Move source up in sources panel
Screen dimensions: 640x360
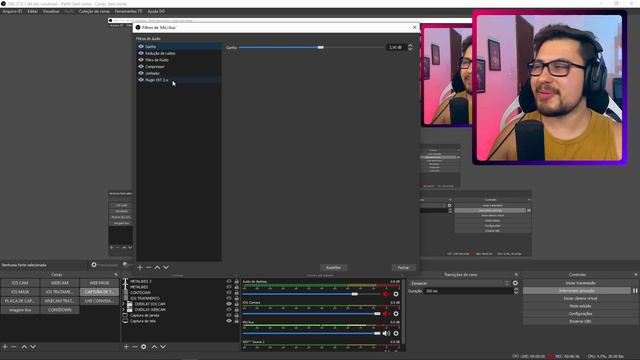click(154, 347)
